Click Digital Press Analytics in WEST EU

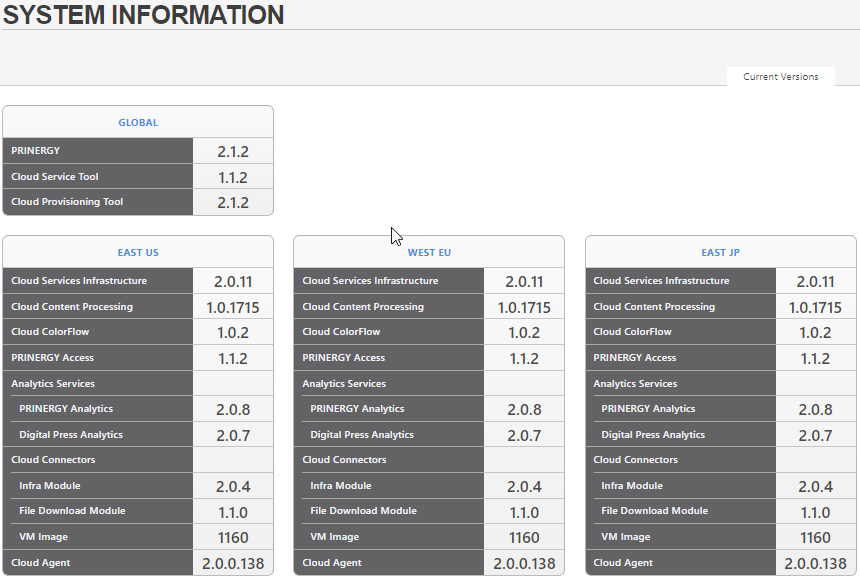[x=362, y=435]
